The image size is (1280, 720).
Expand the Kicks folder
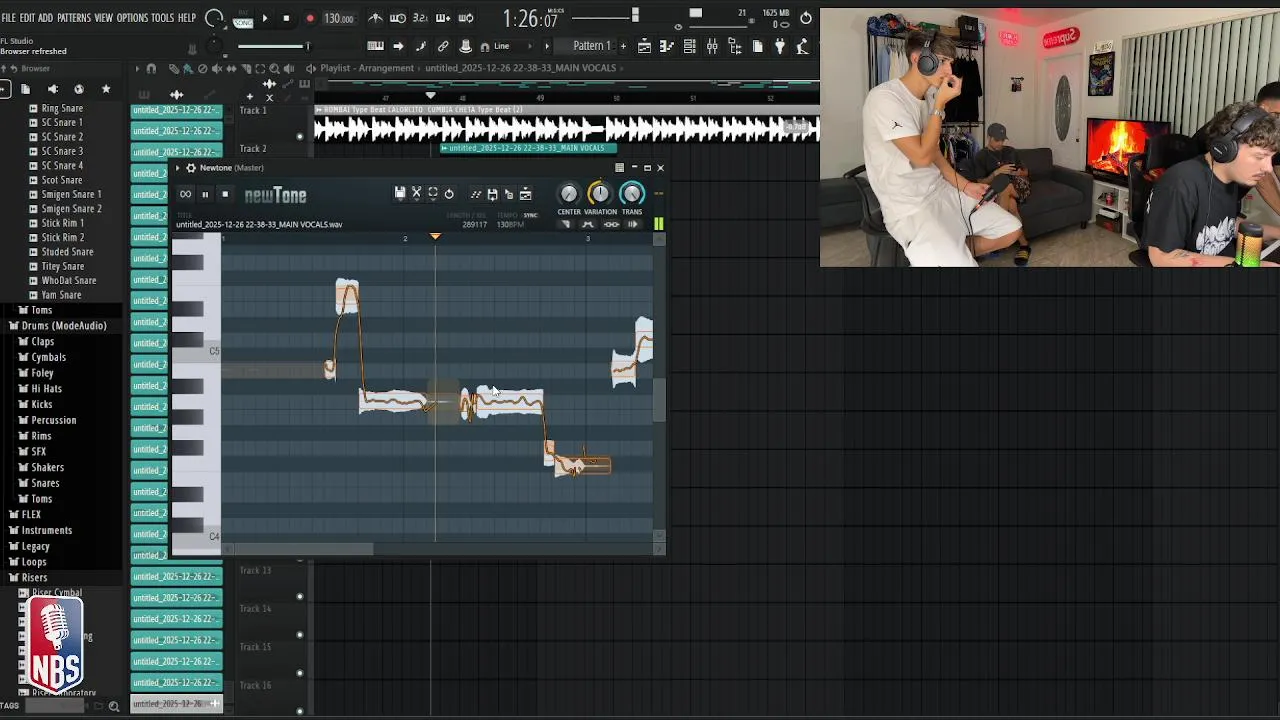tap(41, 405)
